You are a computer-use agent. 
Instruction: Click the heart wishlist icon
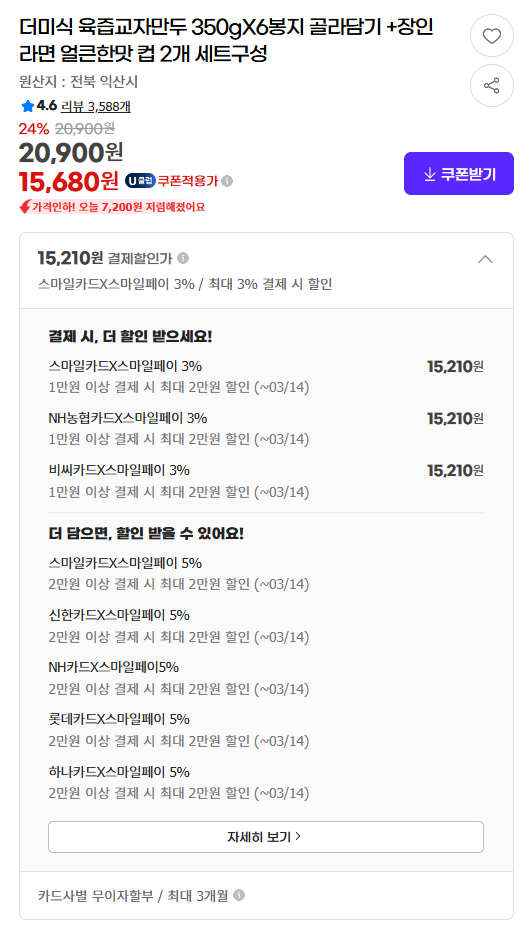pyautogui.click(x=491, y=36)
